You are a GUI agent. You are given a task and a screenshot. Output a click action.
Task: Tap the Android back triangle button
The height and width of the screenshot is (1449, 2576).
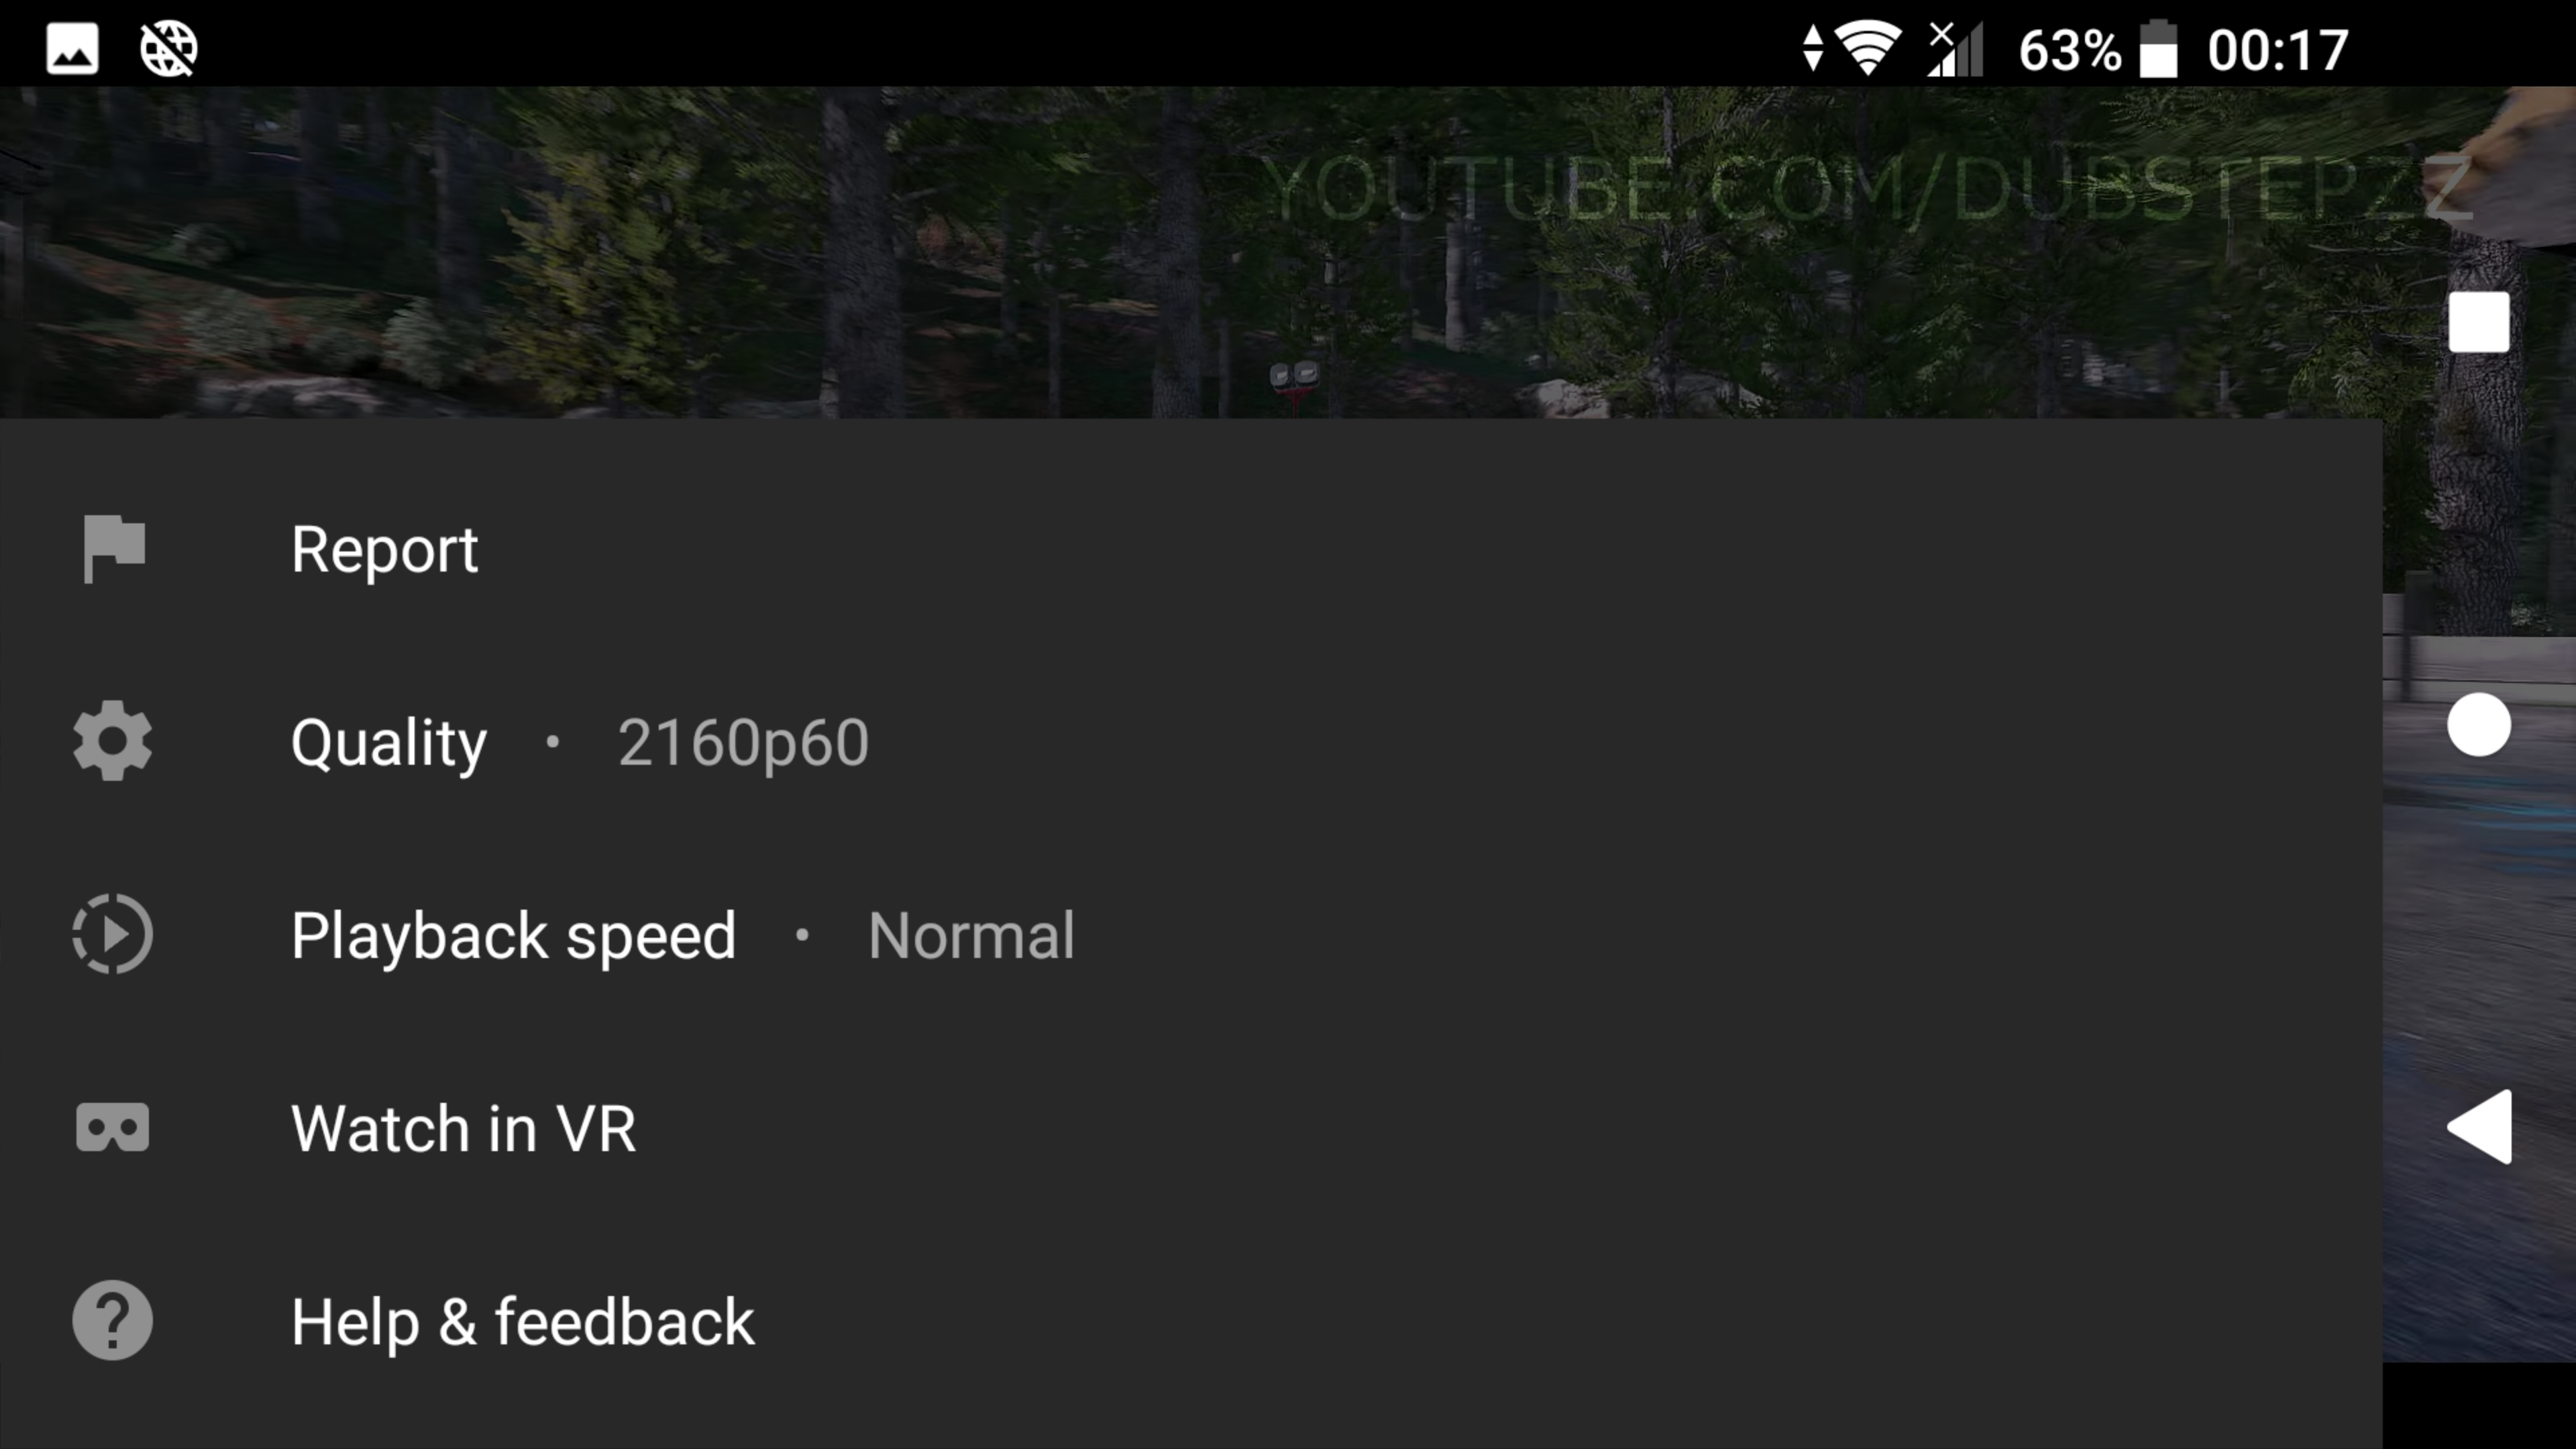(2480, 1127)
